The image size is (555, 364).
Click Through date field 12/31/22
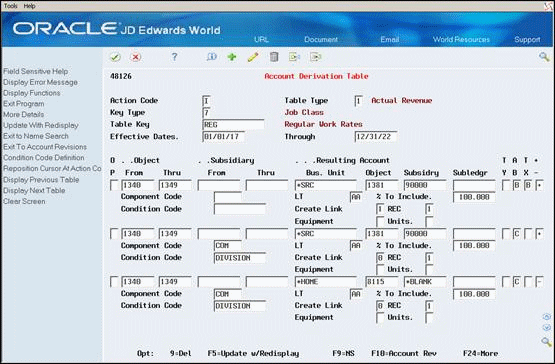376,137
